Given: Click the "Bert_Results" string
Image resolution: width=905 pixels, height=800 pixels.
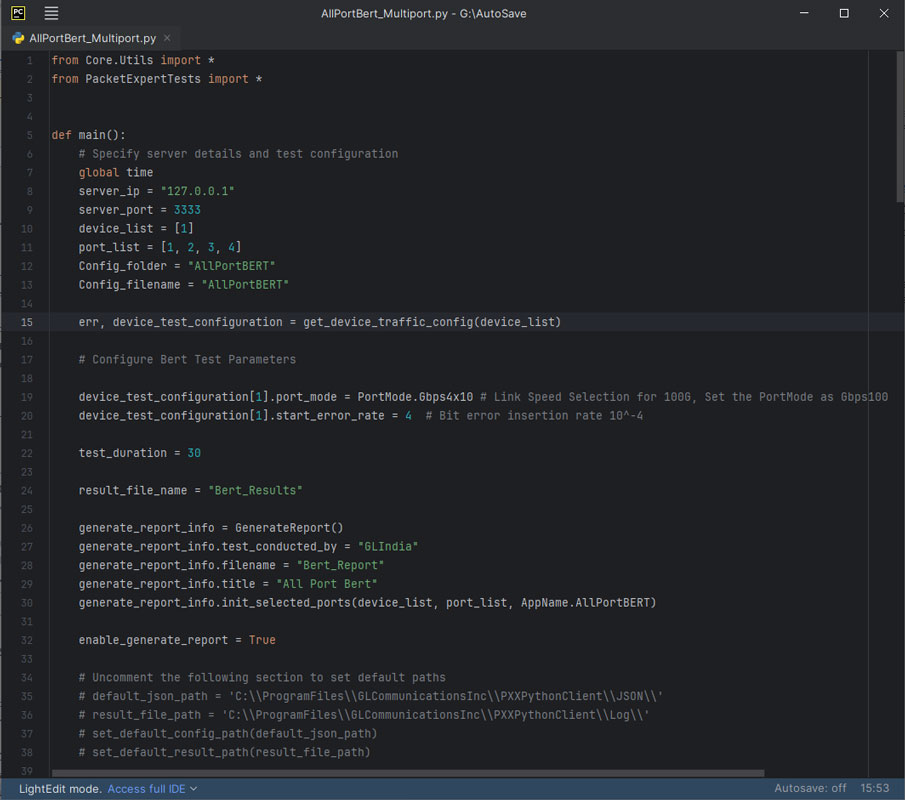Looking at the screenshot, I should [x=255, y=491].
